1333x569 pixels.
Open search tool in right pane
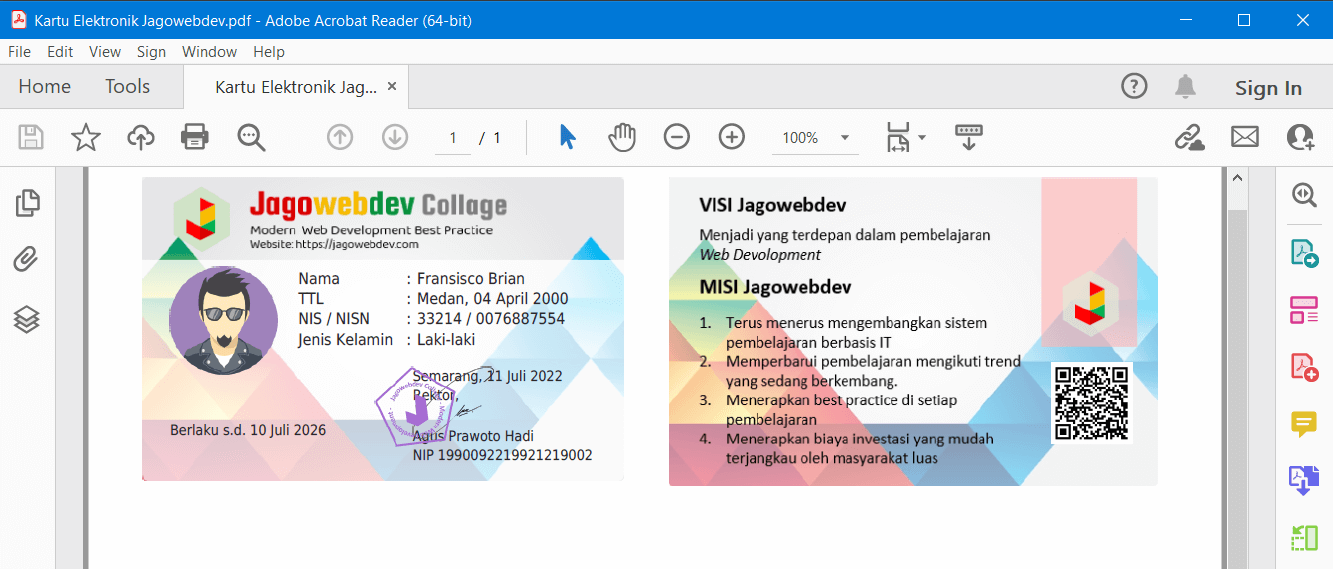point(1304,195)
